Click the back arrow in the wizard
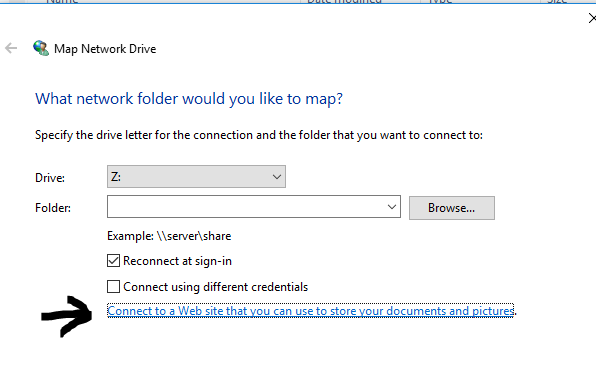This screenshot has width=596, height=378. point(11,48)
